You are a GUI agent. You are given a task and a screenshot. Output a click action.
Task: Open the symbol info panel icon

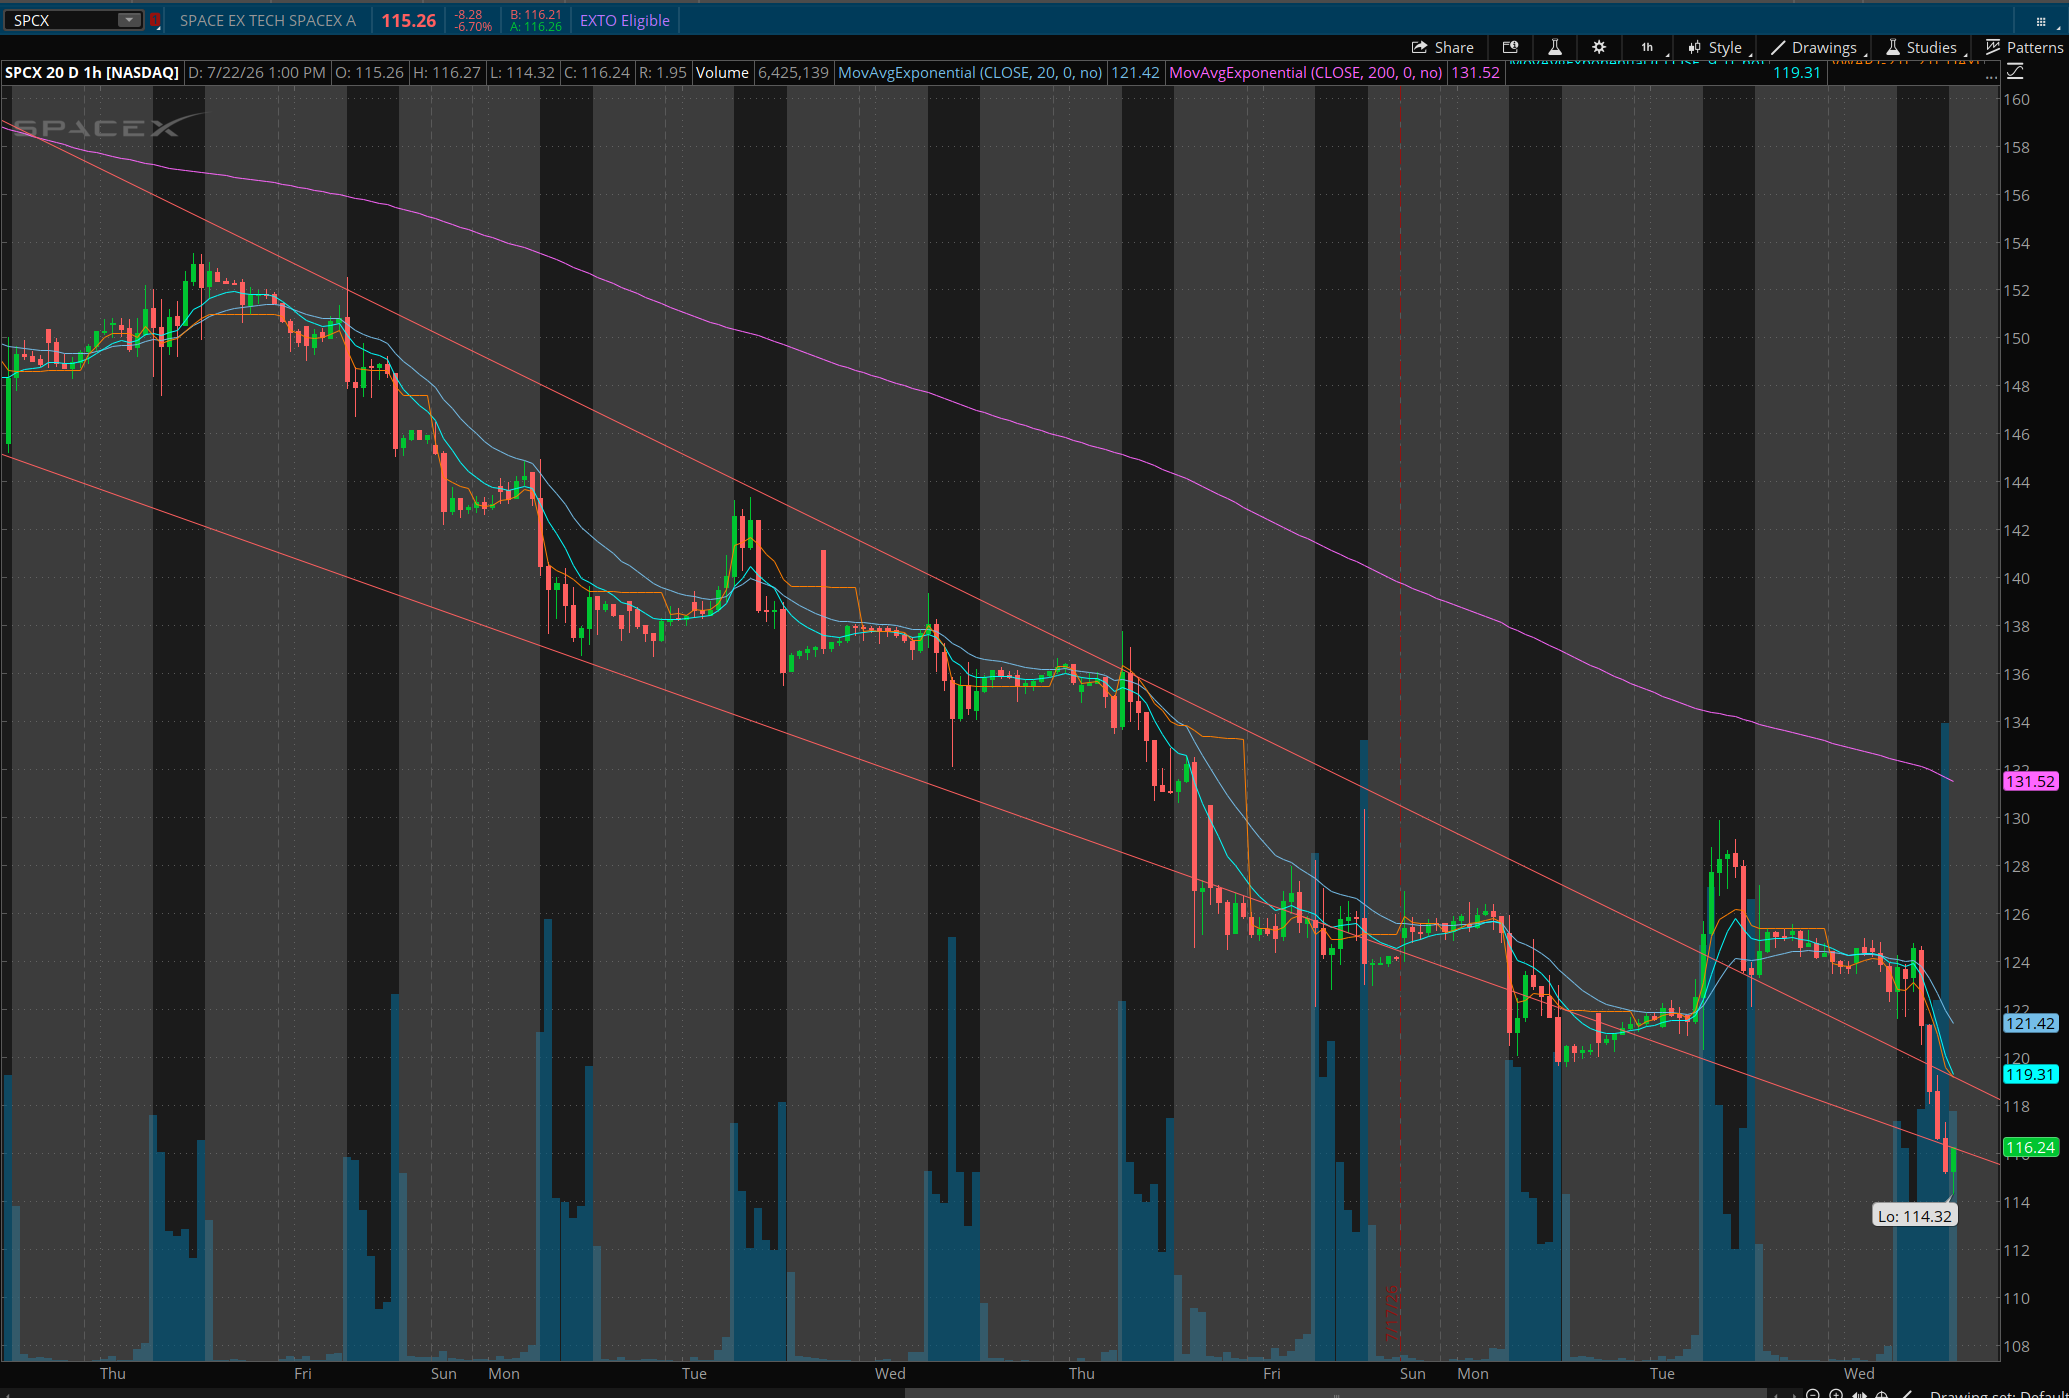1510,47
